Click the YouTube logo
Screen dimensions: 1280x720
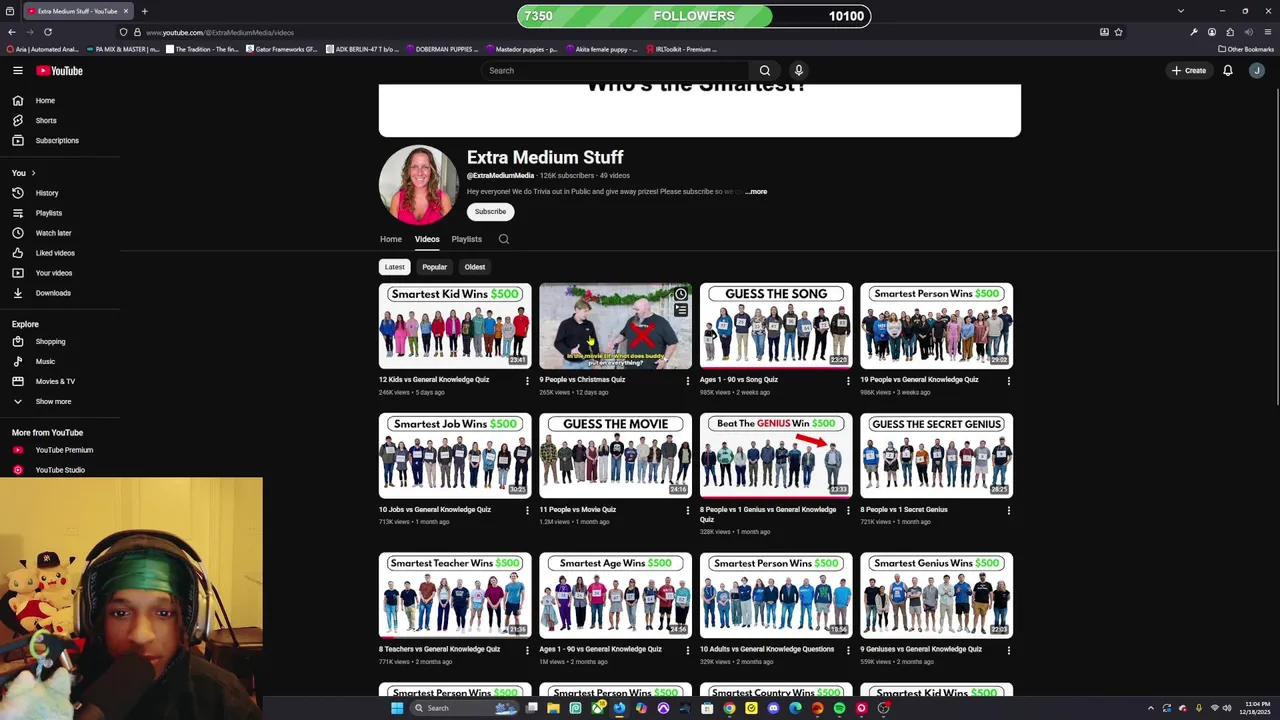click(x=59, y=70)
